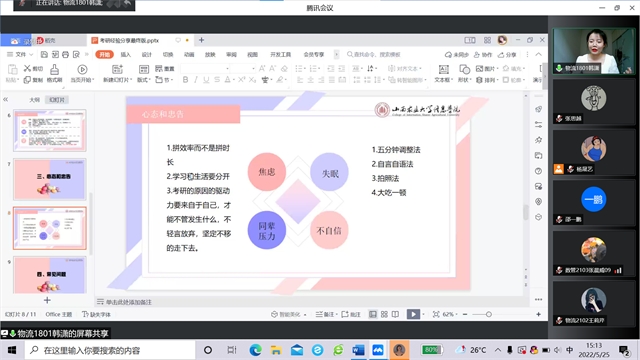Open the 62% zoom level dropdown
This screenshot has width=640, height=360.
(450, 314)
